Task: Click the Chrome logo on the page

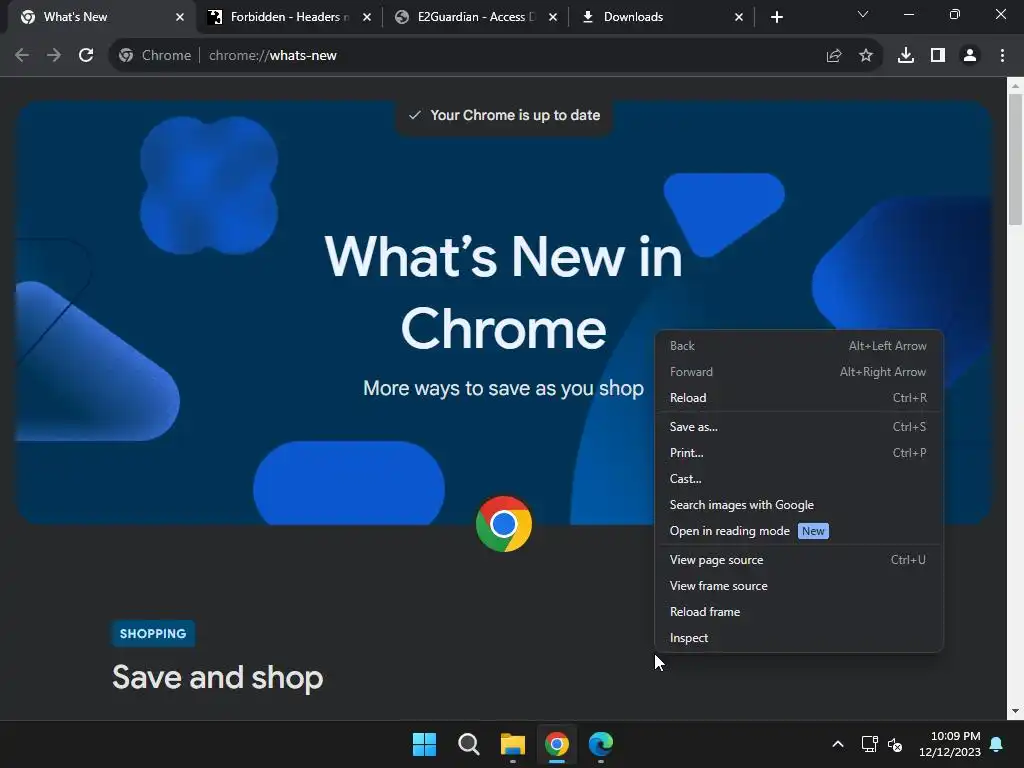Action: [x=504, y=524]
